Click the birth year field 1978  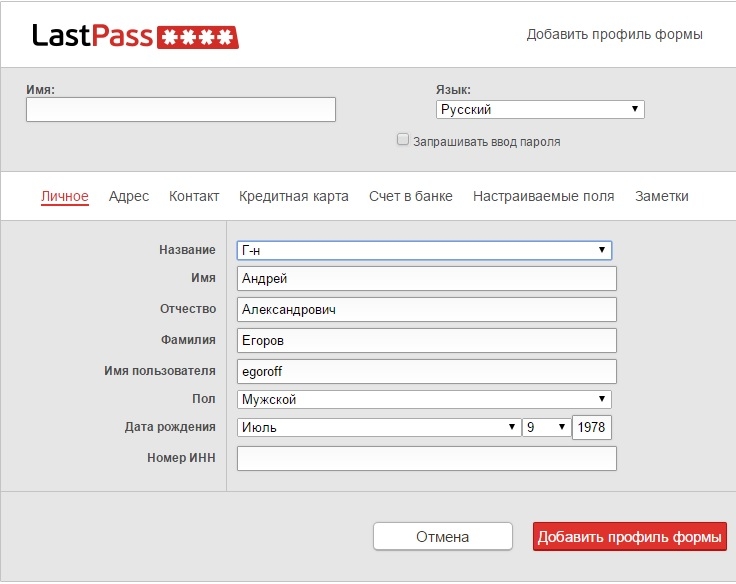point(592,427)
